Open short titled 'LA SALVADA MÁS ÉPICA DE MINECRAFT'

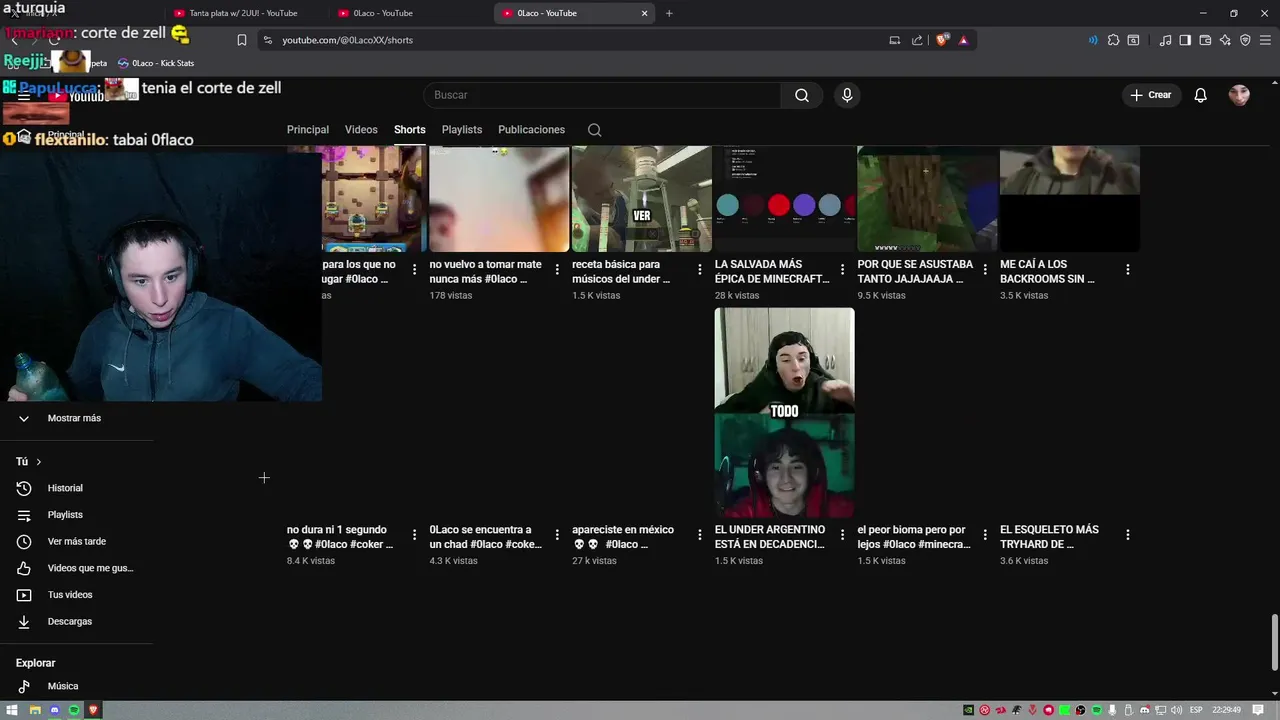click(772, 272)
